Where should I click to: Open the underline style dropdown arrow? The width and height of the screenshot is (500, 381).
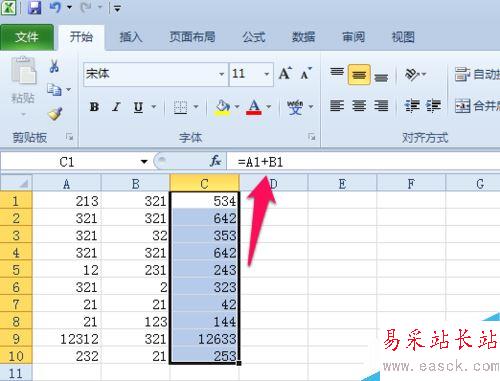coord(154,107)
